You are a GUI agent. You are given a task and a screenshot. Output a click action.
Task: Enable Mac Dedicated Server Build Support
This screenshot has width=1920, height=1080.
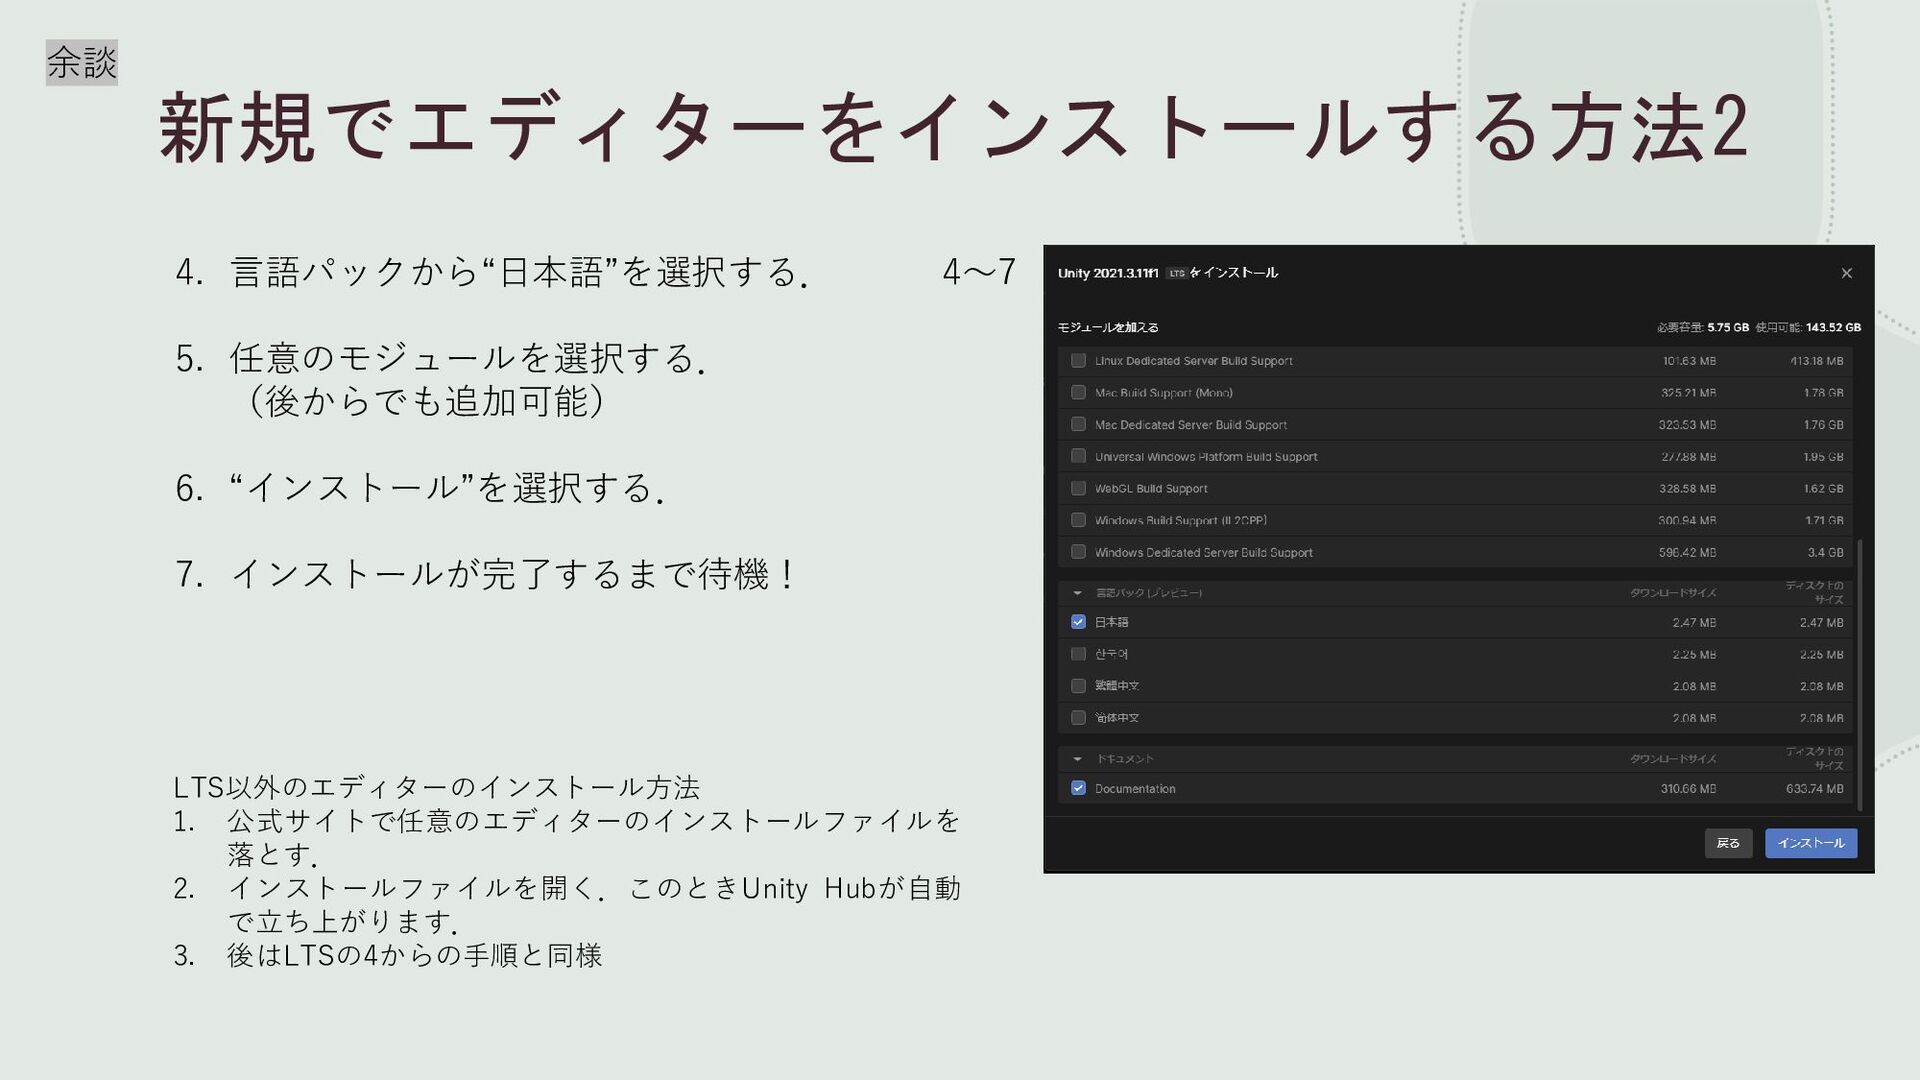pyautogui.click(x=1078, y=424)
